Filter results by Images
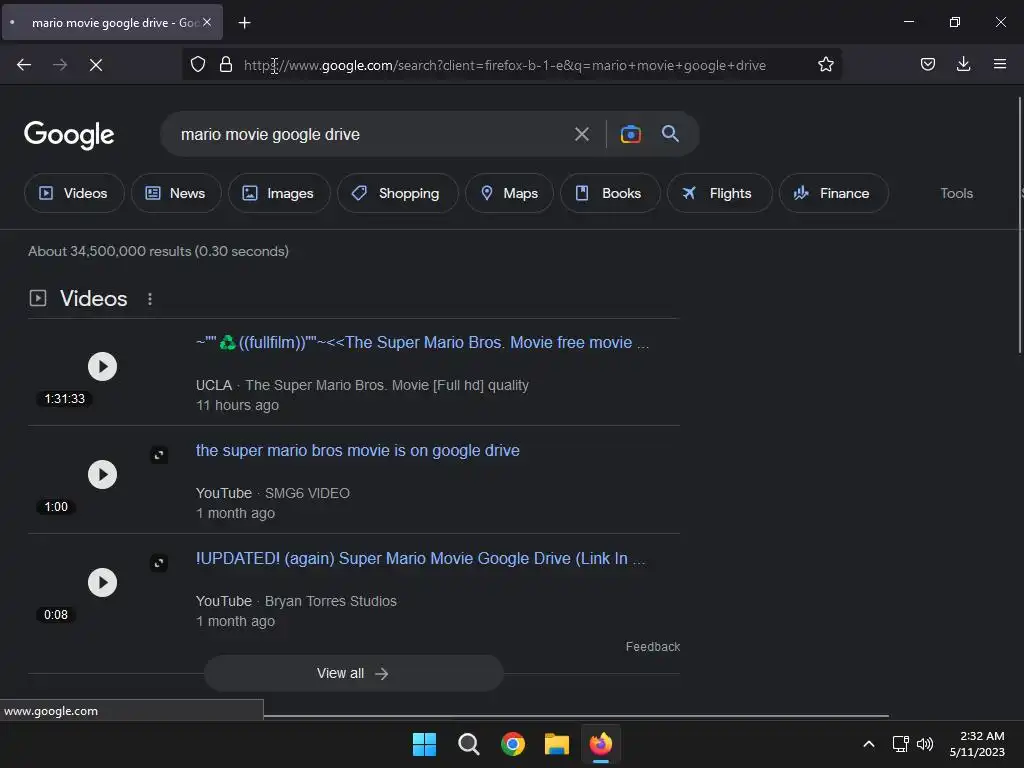Screen dimensions: 1024x768 pos(279,193)
